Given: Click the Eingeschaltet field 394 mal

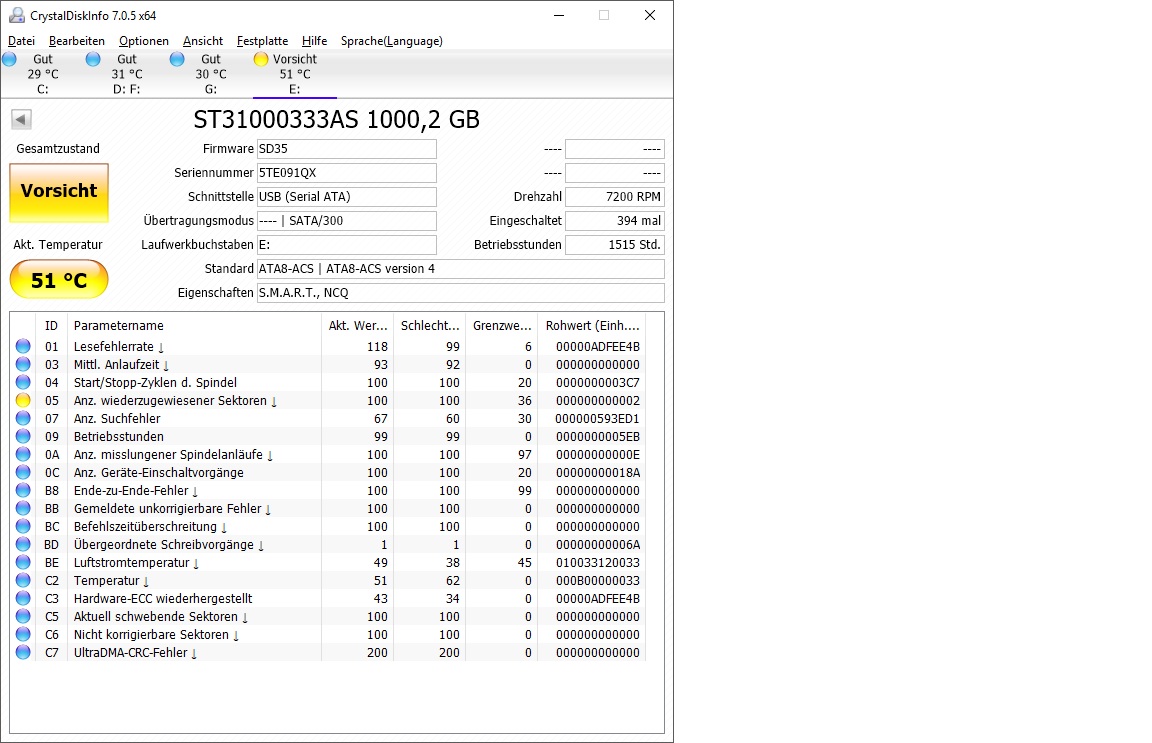Looking at the screenshot, I should point(615,220).
